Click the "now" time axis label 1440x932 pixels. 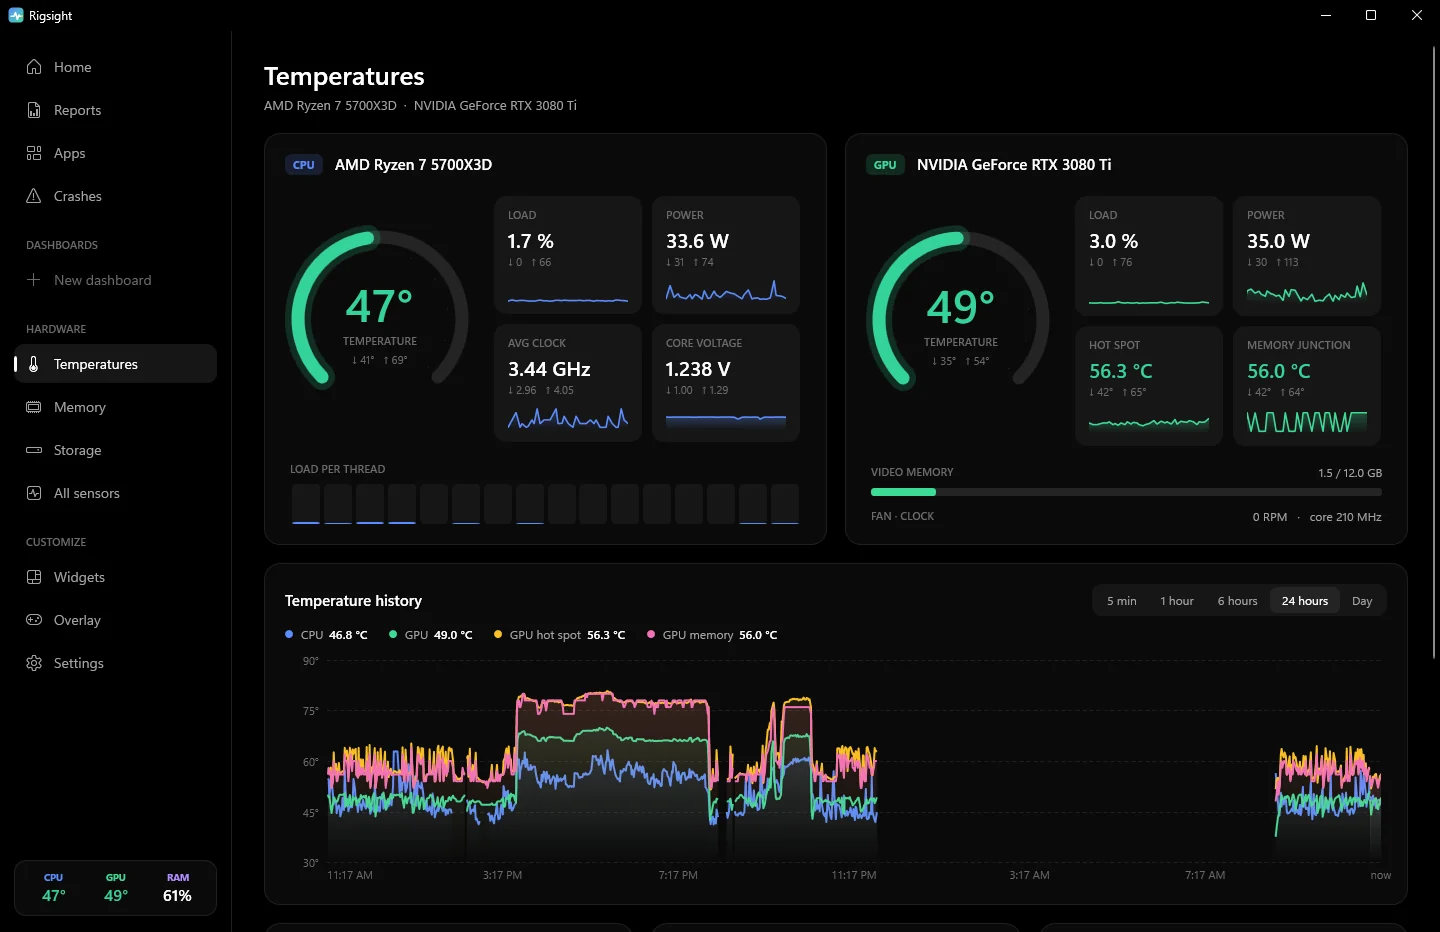1381,875
